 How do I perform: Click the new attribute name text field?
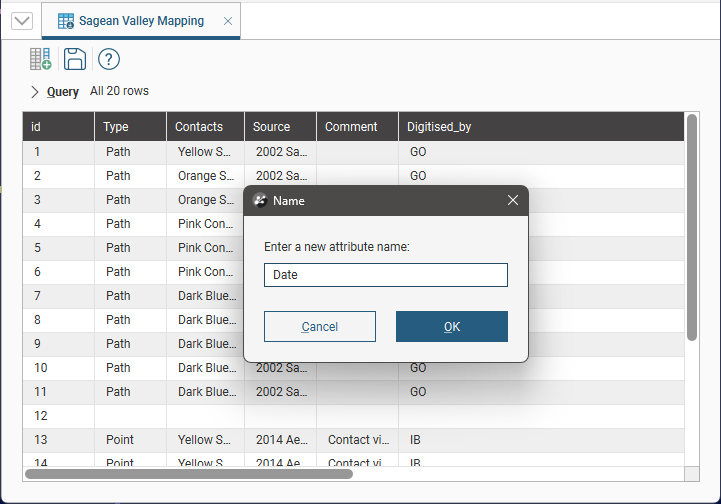(386, 275)
